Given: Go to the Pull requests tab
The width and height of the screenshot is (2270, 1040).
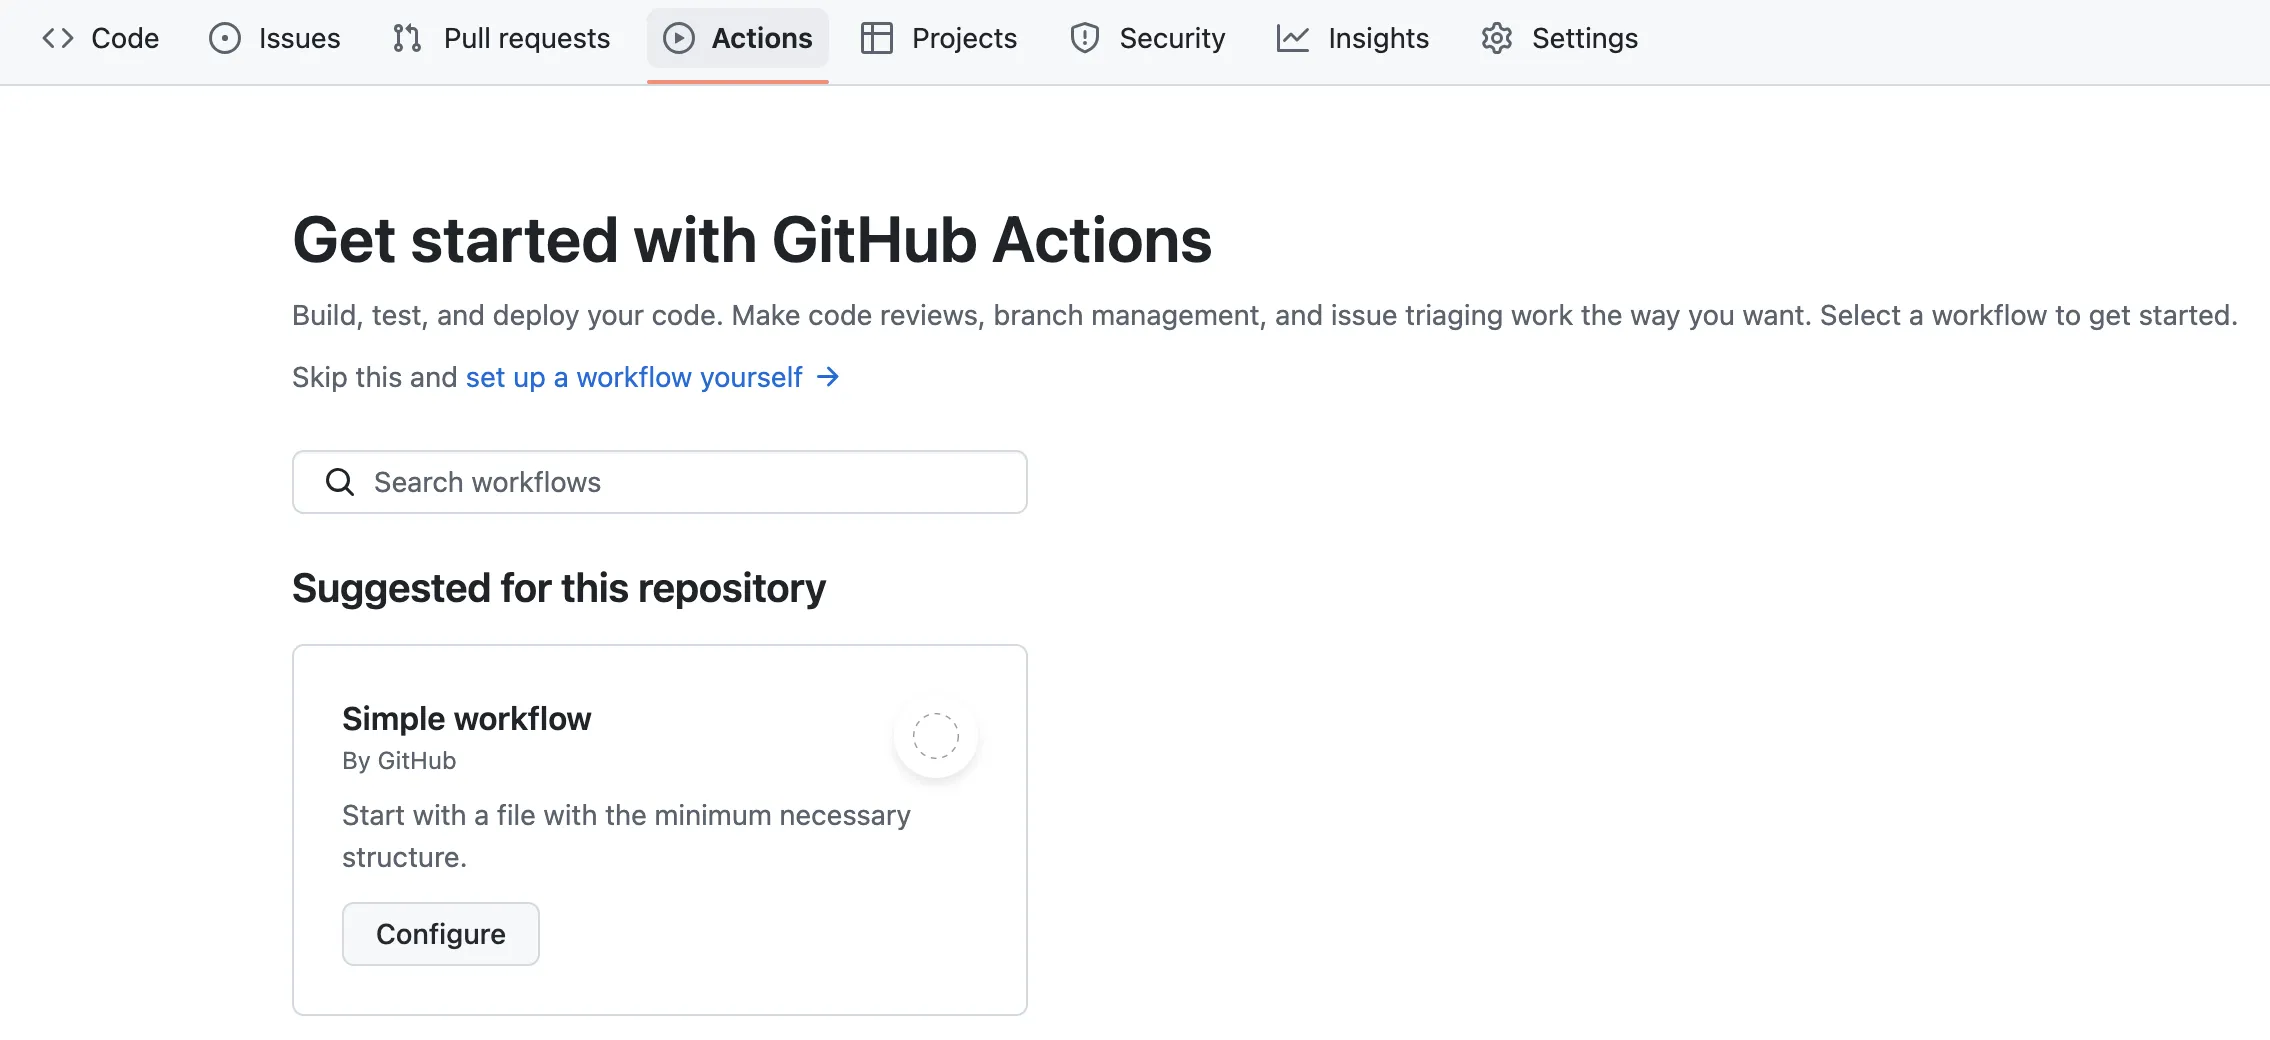Looking at the screenshot, I should (527, 38).
